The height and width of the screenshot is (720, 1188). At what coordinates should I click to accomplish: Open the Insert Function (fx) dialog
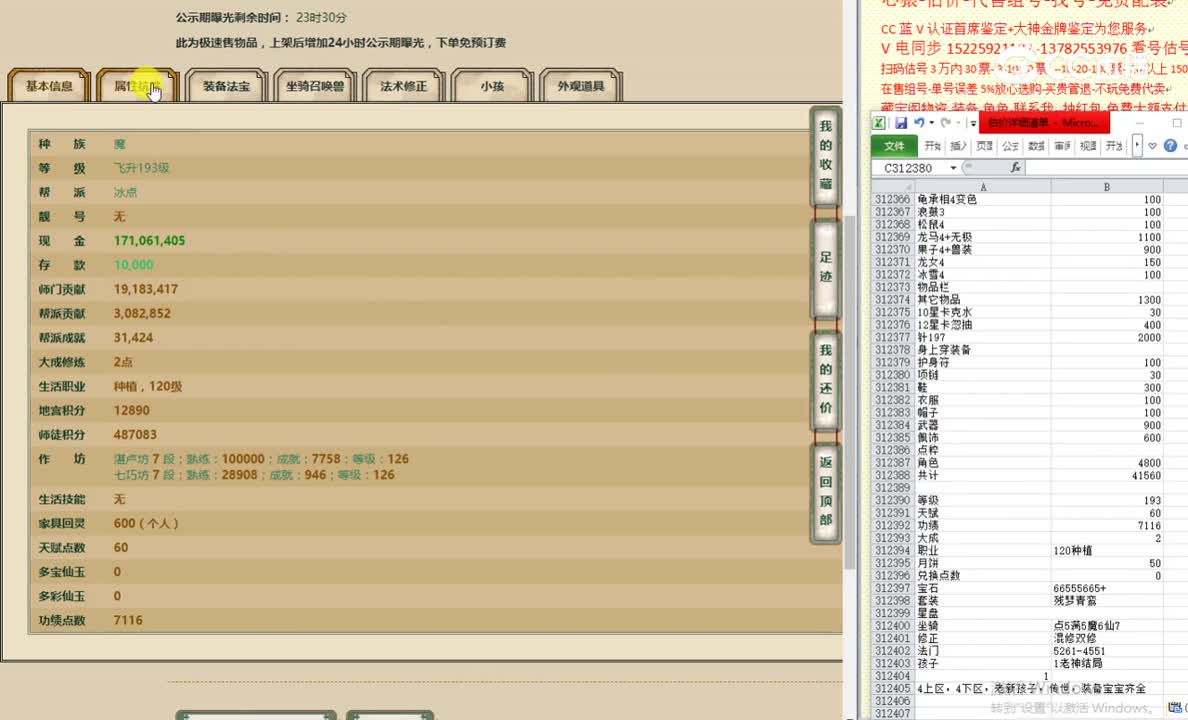pos(1015,167)
